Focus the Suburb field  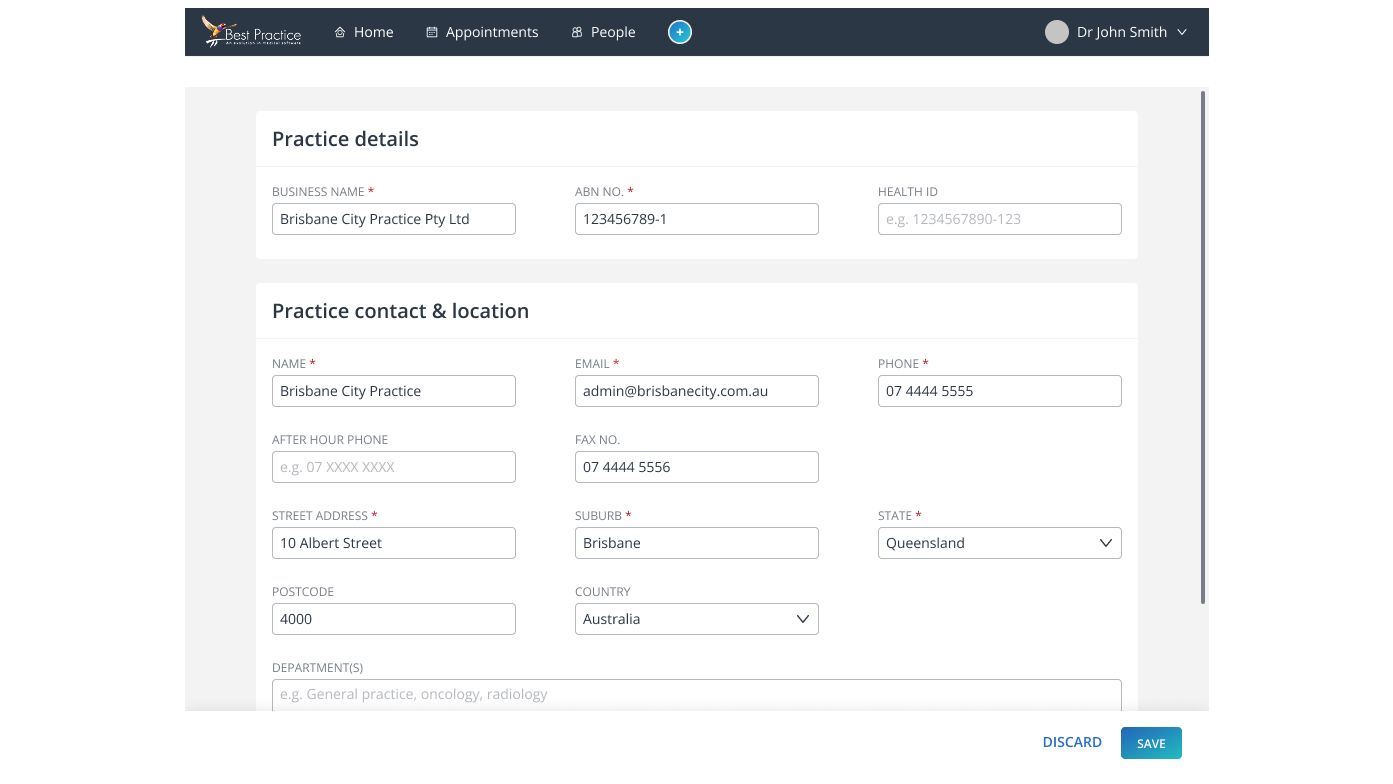697,543
